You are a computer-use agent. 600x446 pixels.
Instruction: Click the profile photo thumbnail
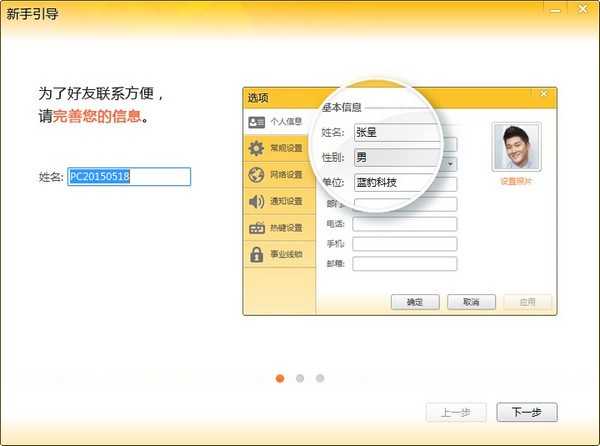click(517, 146)
